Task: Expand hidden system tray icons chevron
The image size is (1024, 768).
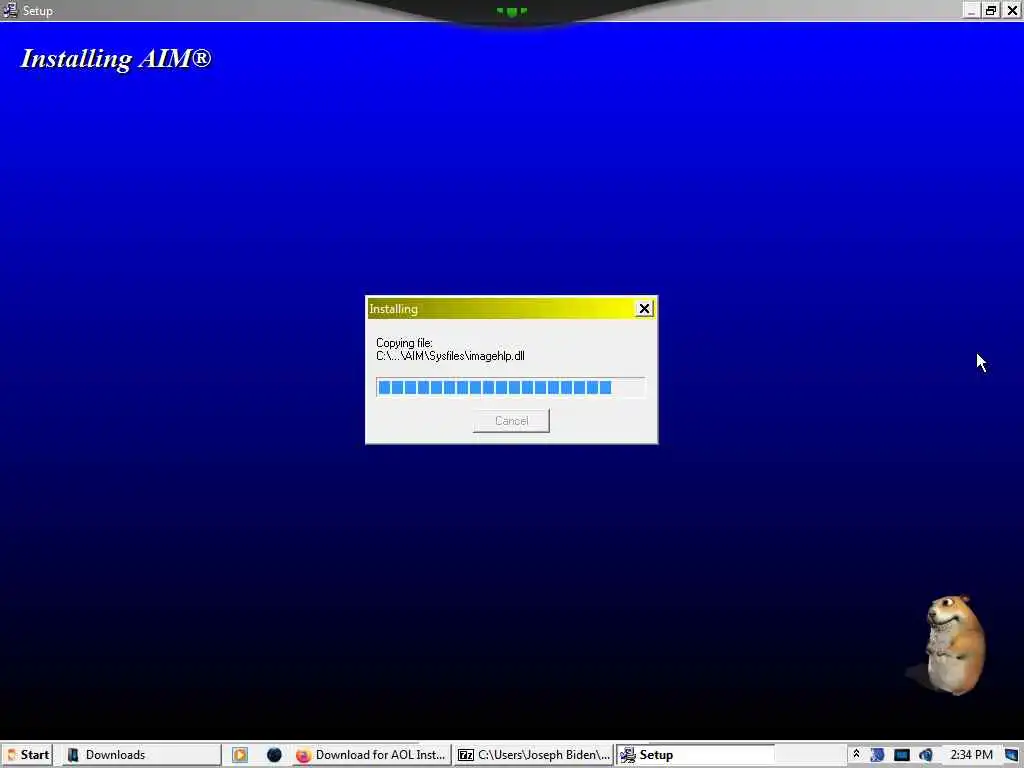Action: [x=856, y=754]
